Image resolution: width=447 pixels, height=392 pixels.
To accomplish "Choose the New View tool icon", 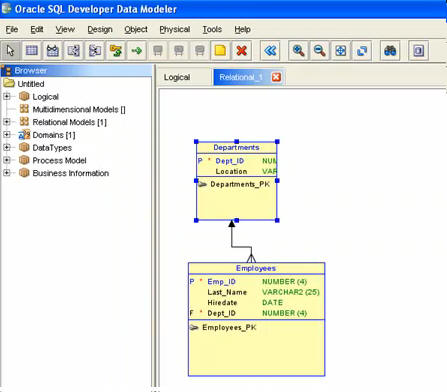I will point(53,51).
